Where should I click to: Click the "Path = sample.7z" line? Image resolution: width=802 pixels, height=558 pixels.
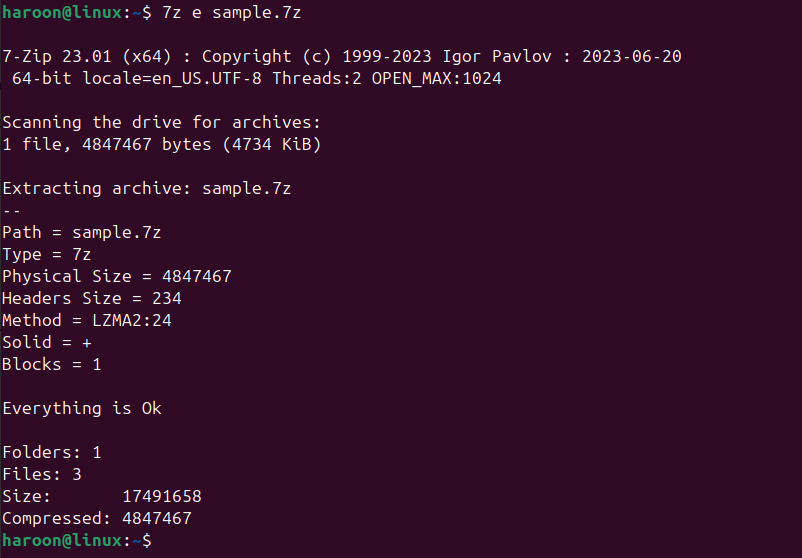tap(81, 232)
